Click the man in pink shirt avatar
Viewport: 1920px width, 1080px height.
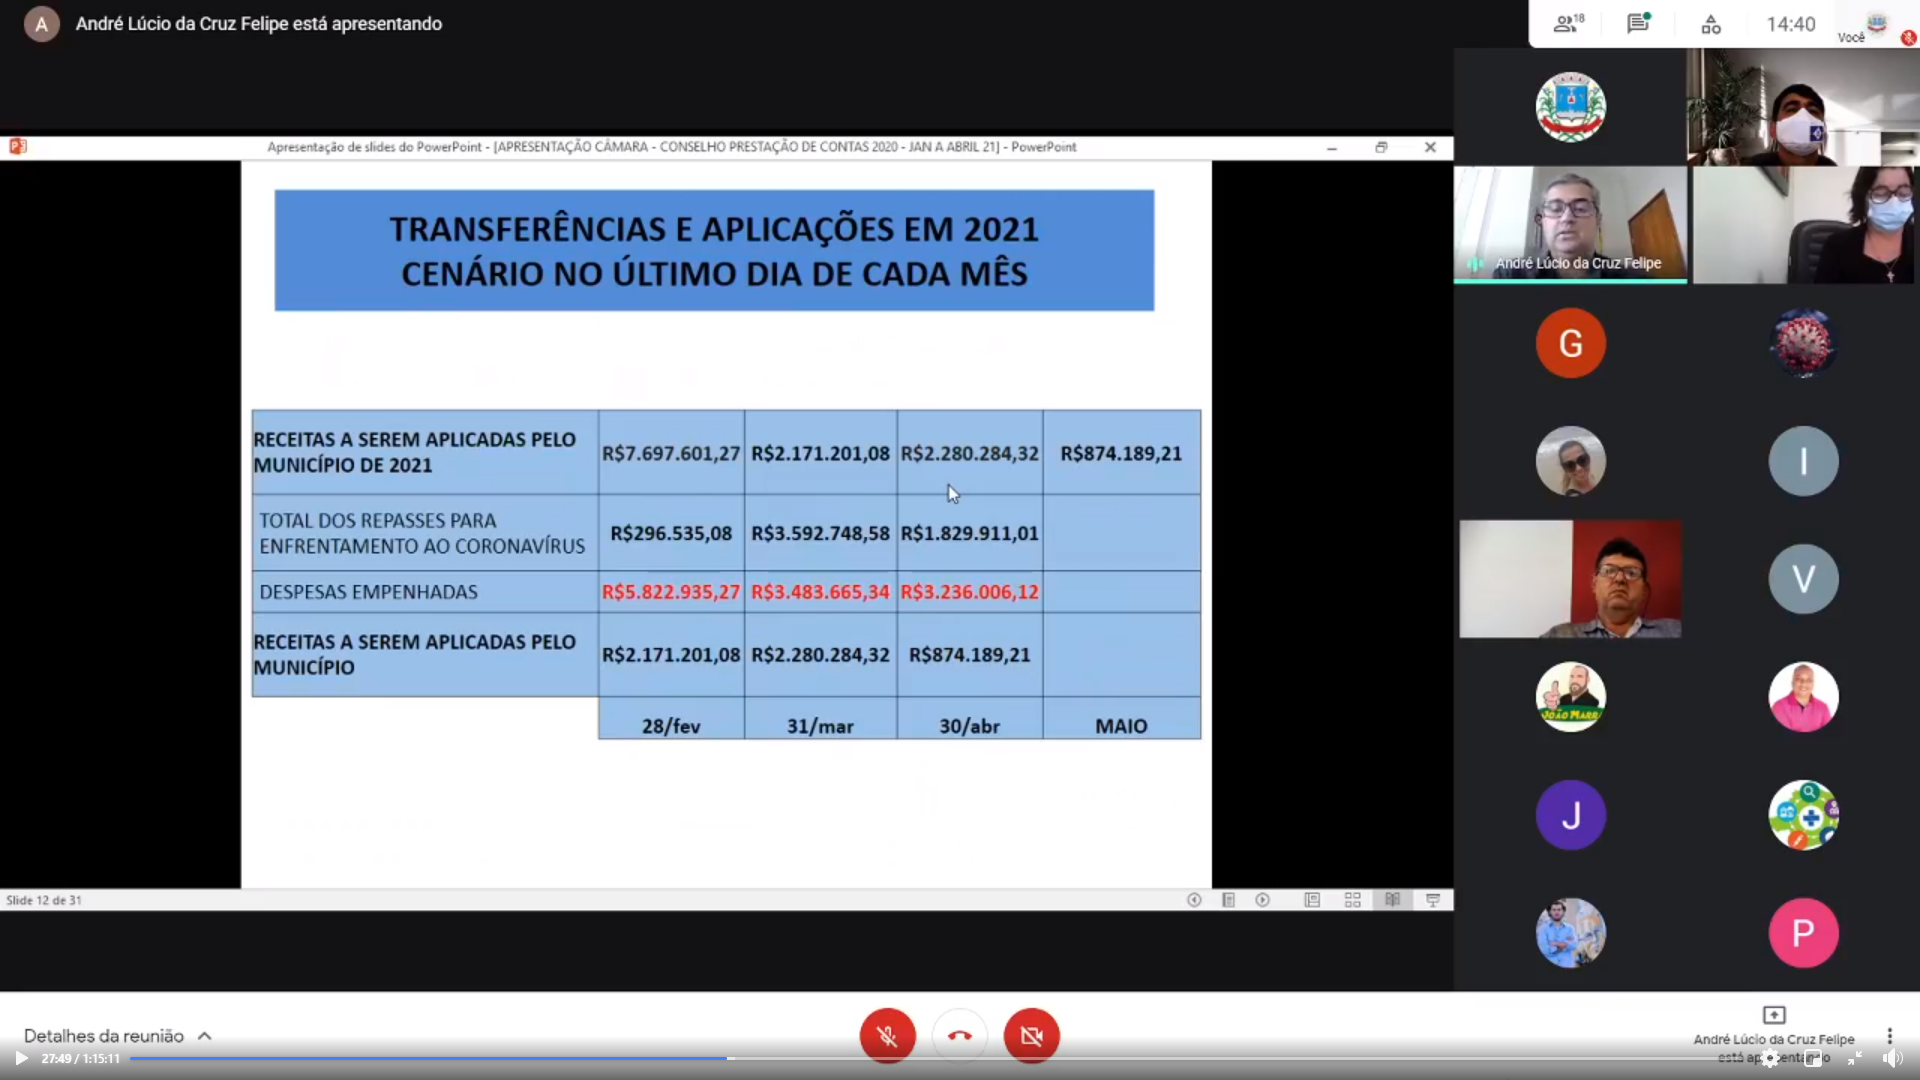pyautogui.click(x=1803, y=697)
